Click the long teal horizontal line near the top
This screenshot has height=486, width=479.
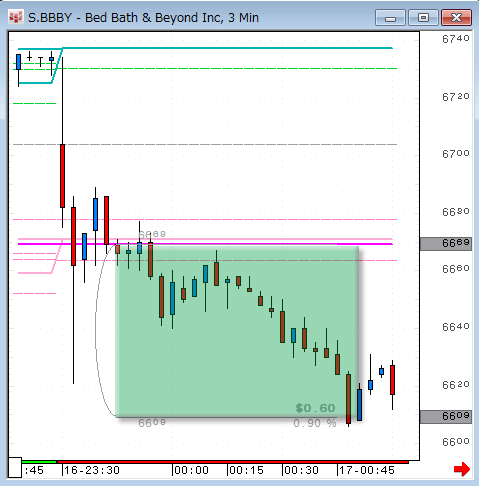coord(228,48)
